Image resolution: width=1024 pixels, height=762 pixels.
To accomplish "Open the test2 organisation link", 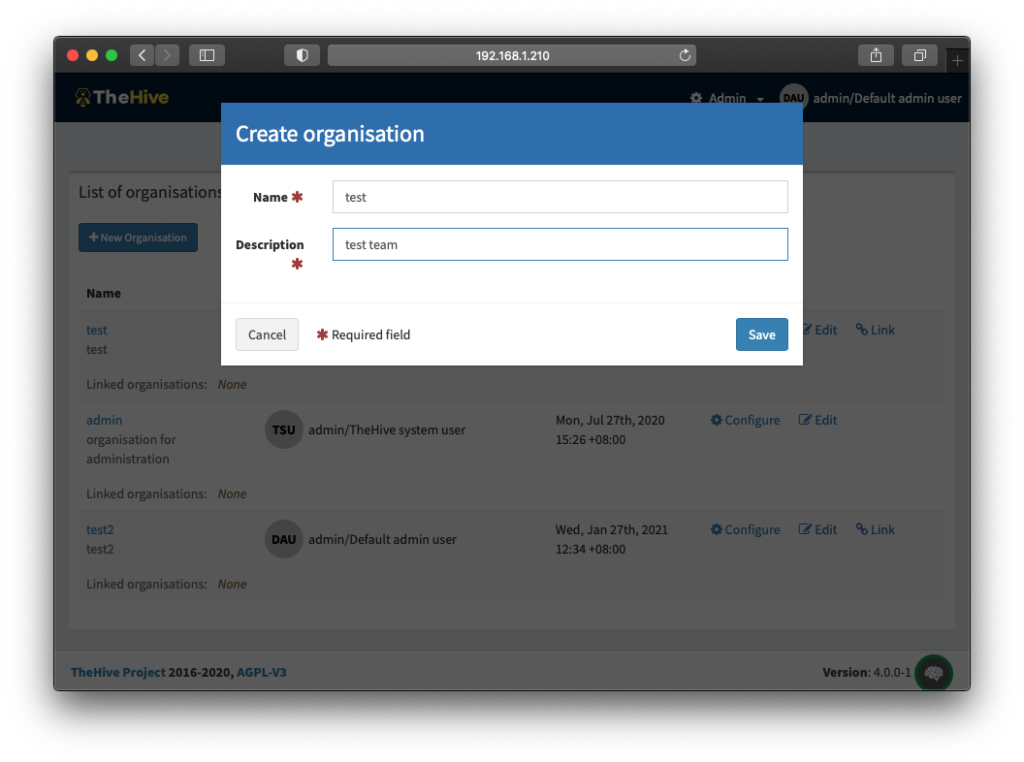I will (x=100, y=530).
